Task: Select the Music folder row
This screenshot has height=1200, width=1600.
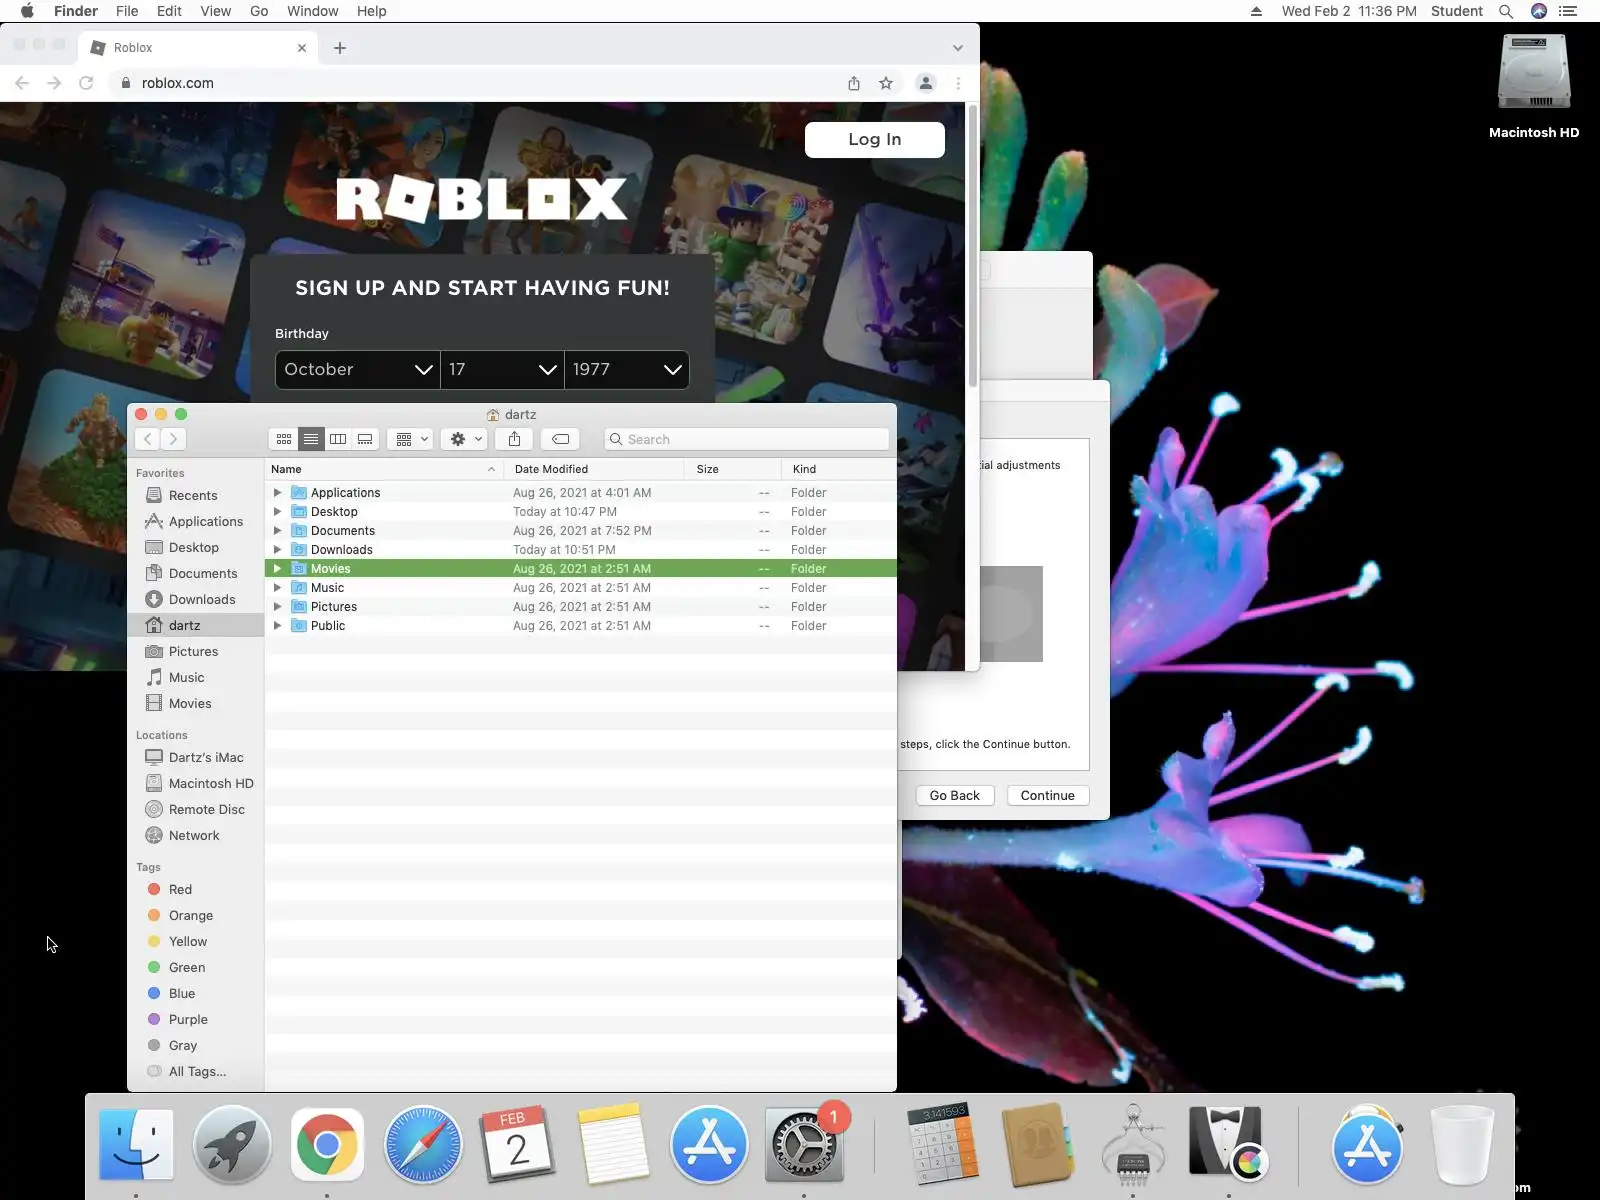Action: click(x=580, y=588)
